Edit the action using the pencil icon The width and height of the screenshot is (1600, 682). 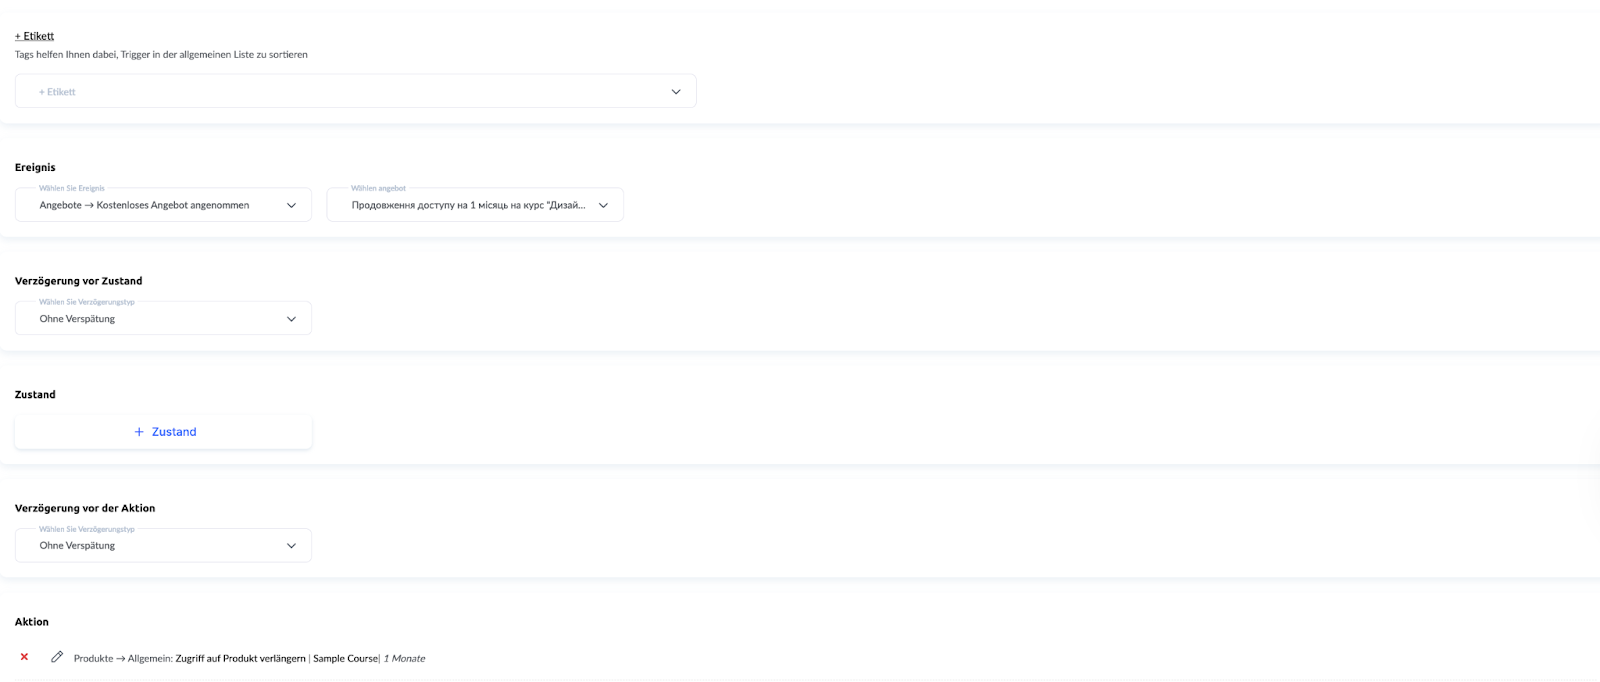[57, 657]
